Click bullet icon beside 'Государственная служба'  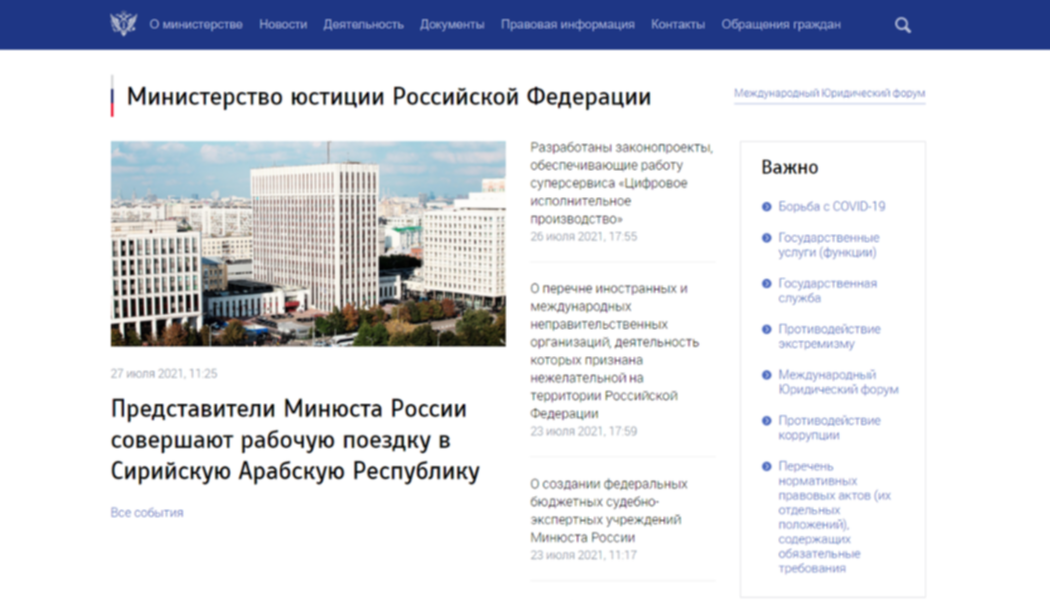(x=767, y=283)
